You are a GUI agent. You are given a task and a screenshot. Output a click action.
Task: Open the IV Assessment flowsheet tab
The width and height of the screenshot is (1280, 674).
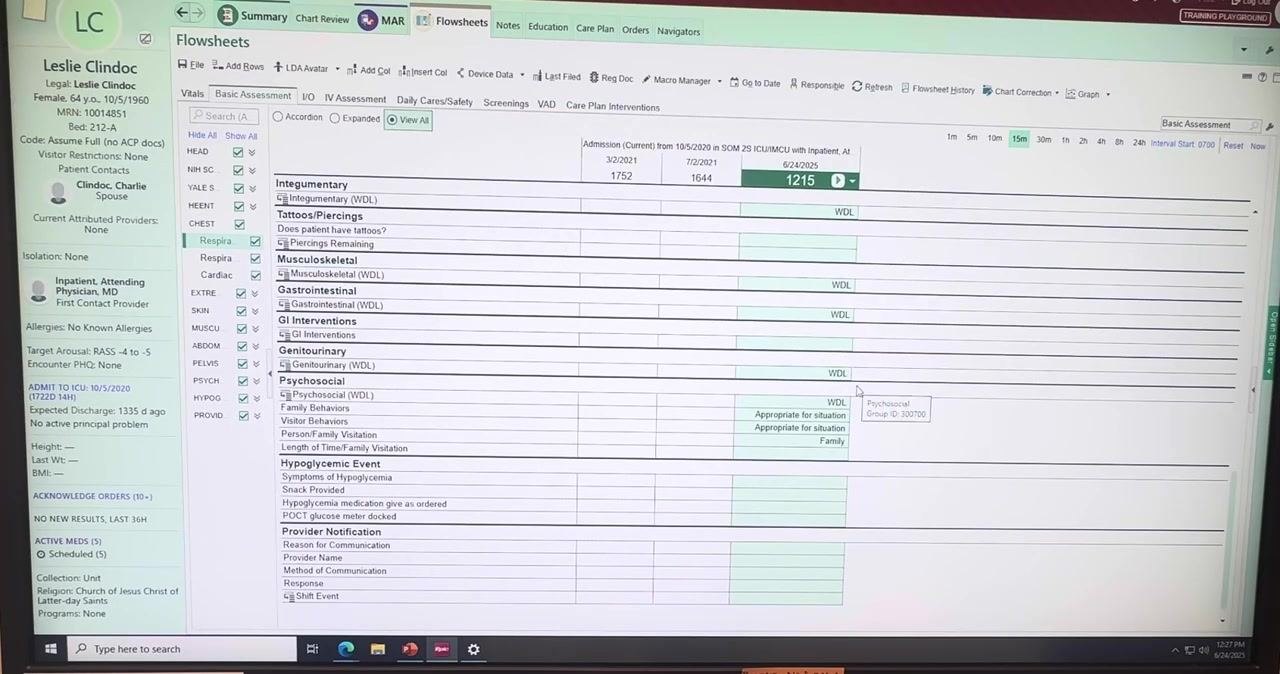click(355, 99)
